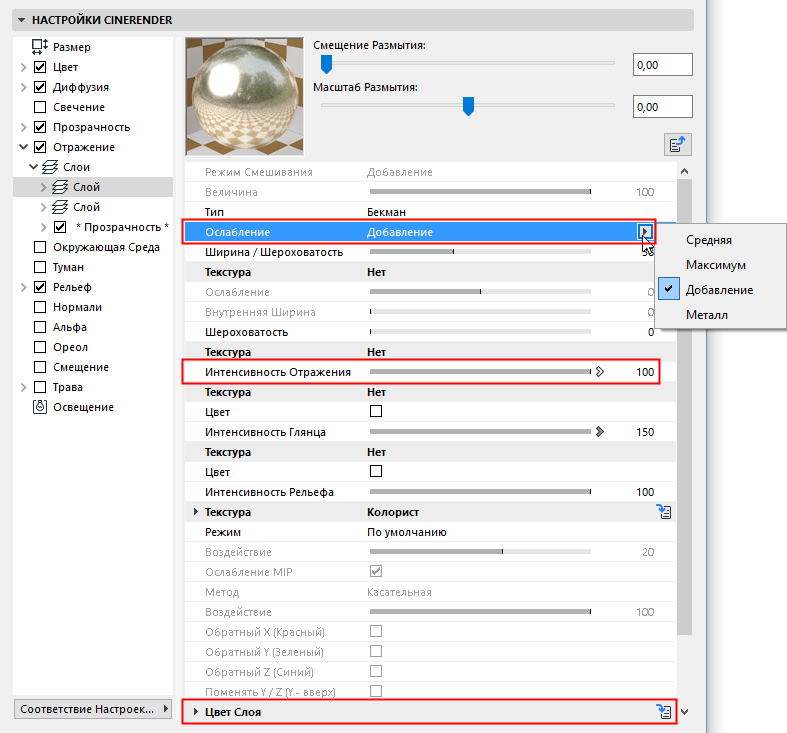
Task: Open the Освещение lighting icon
Action: pyautogui.click(x=40, y=407)
